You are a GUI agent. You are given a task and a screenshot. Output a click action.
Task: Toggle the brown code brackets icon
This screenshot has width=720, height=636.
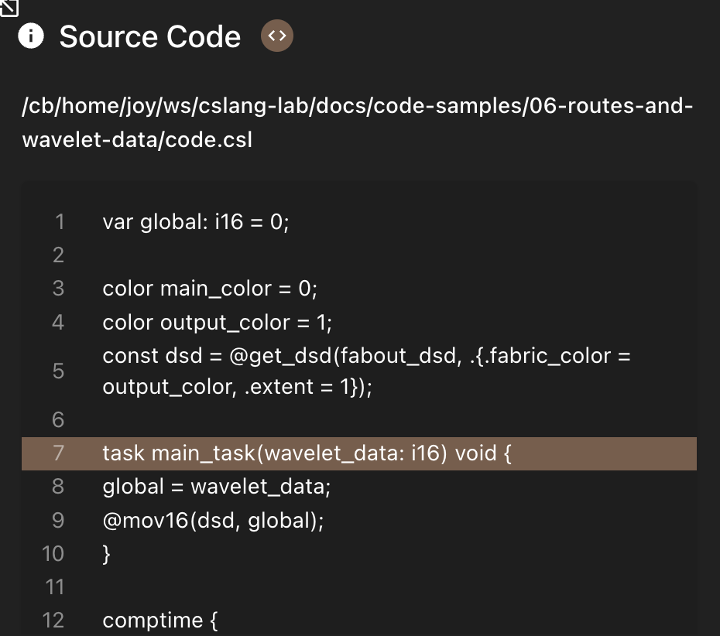click(277, 36)
